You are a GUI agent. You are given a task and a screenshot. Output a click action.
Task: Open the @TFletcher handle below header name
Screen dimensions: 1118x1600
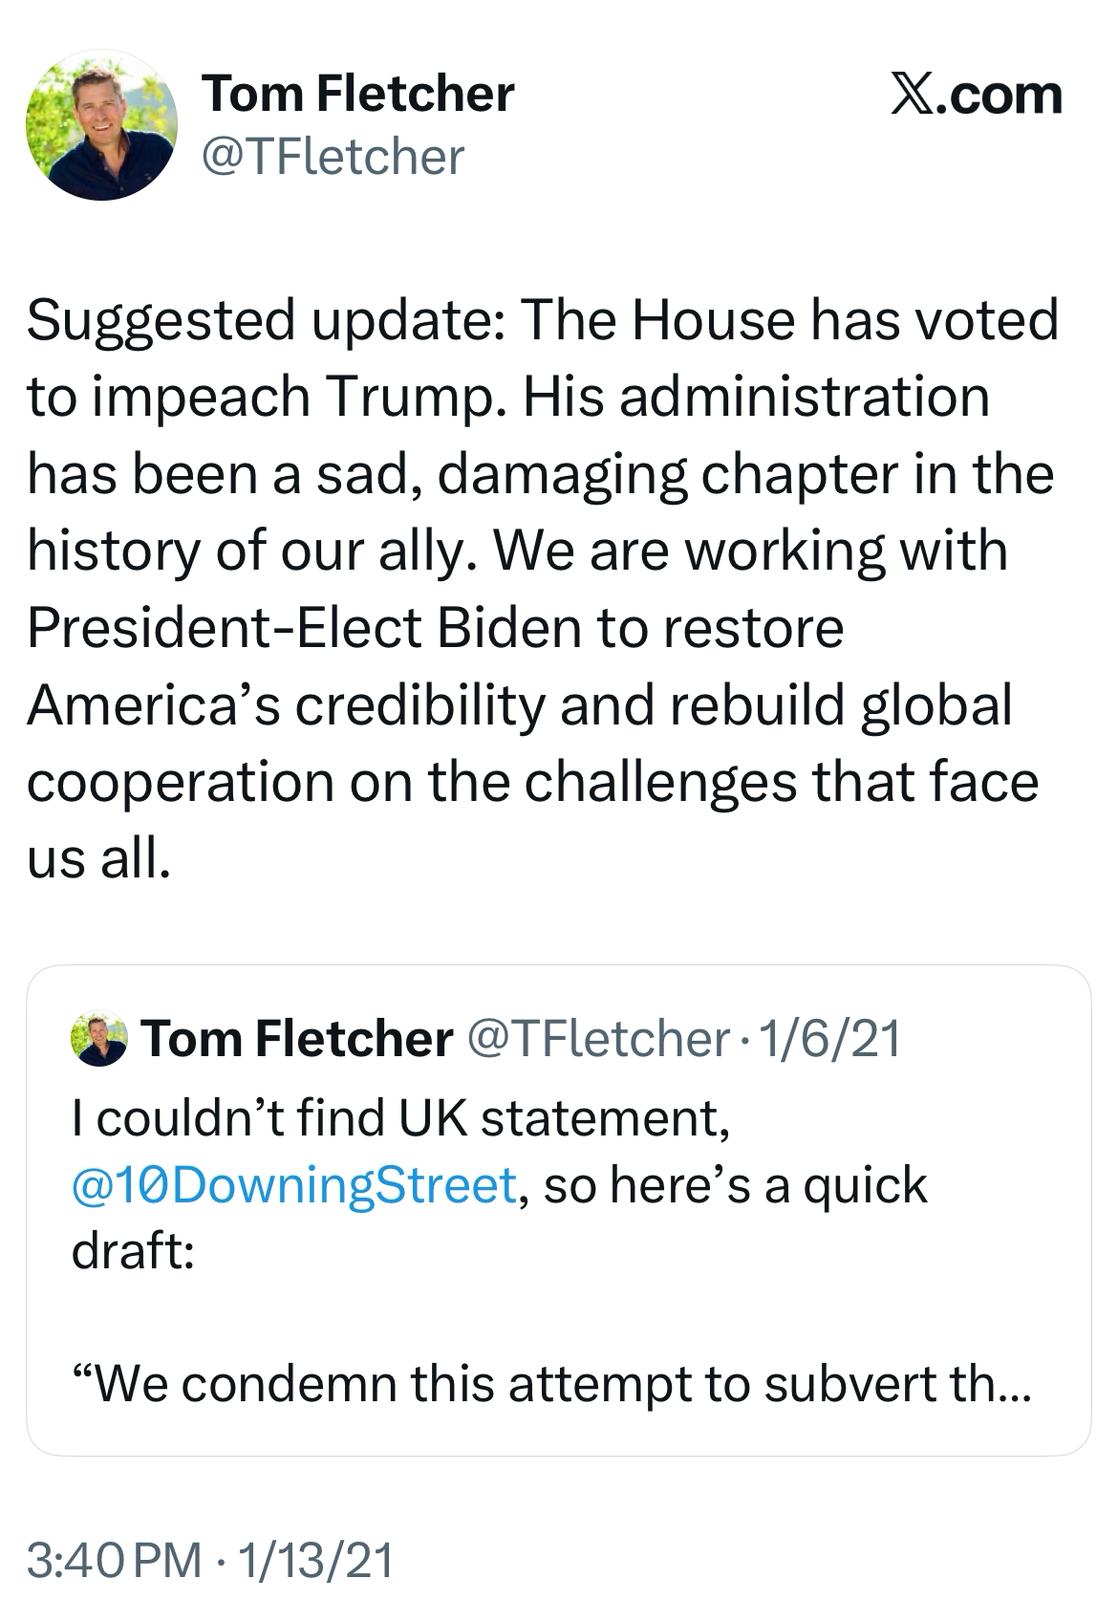click(333, 157)
